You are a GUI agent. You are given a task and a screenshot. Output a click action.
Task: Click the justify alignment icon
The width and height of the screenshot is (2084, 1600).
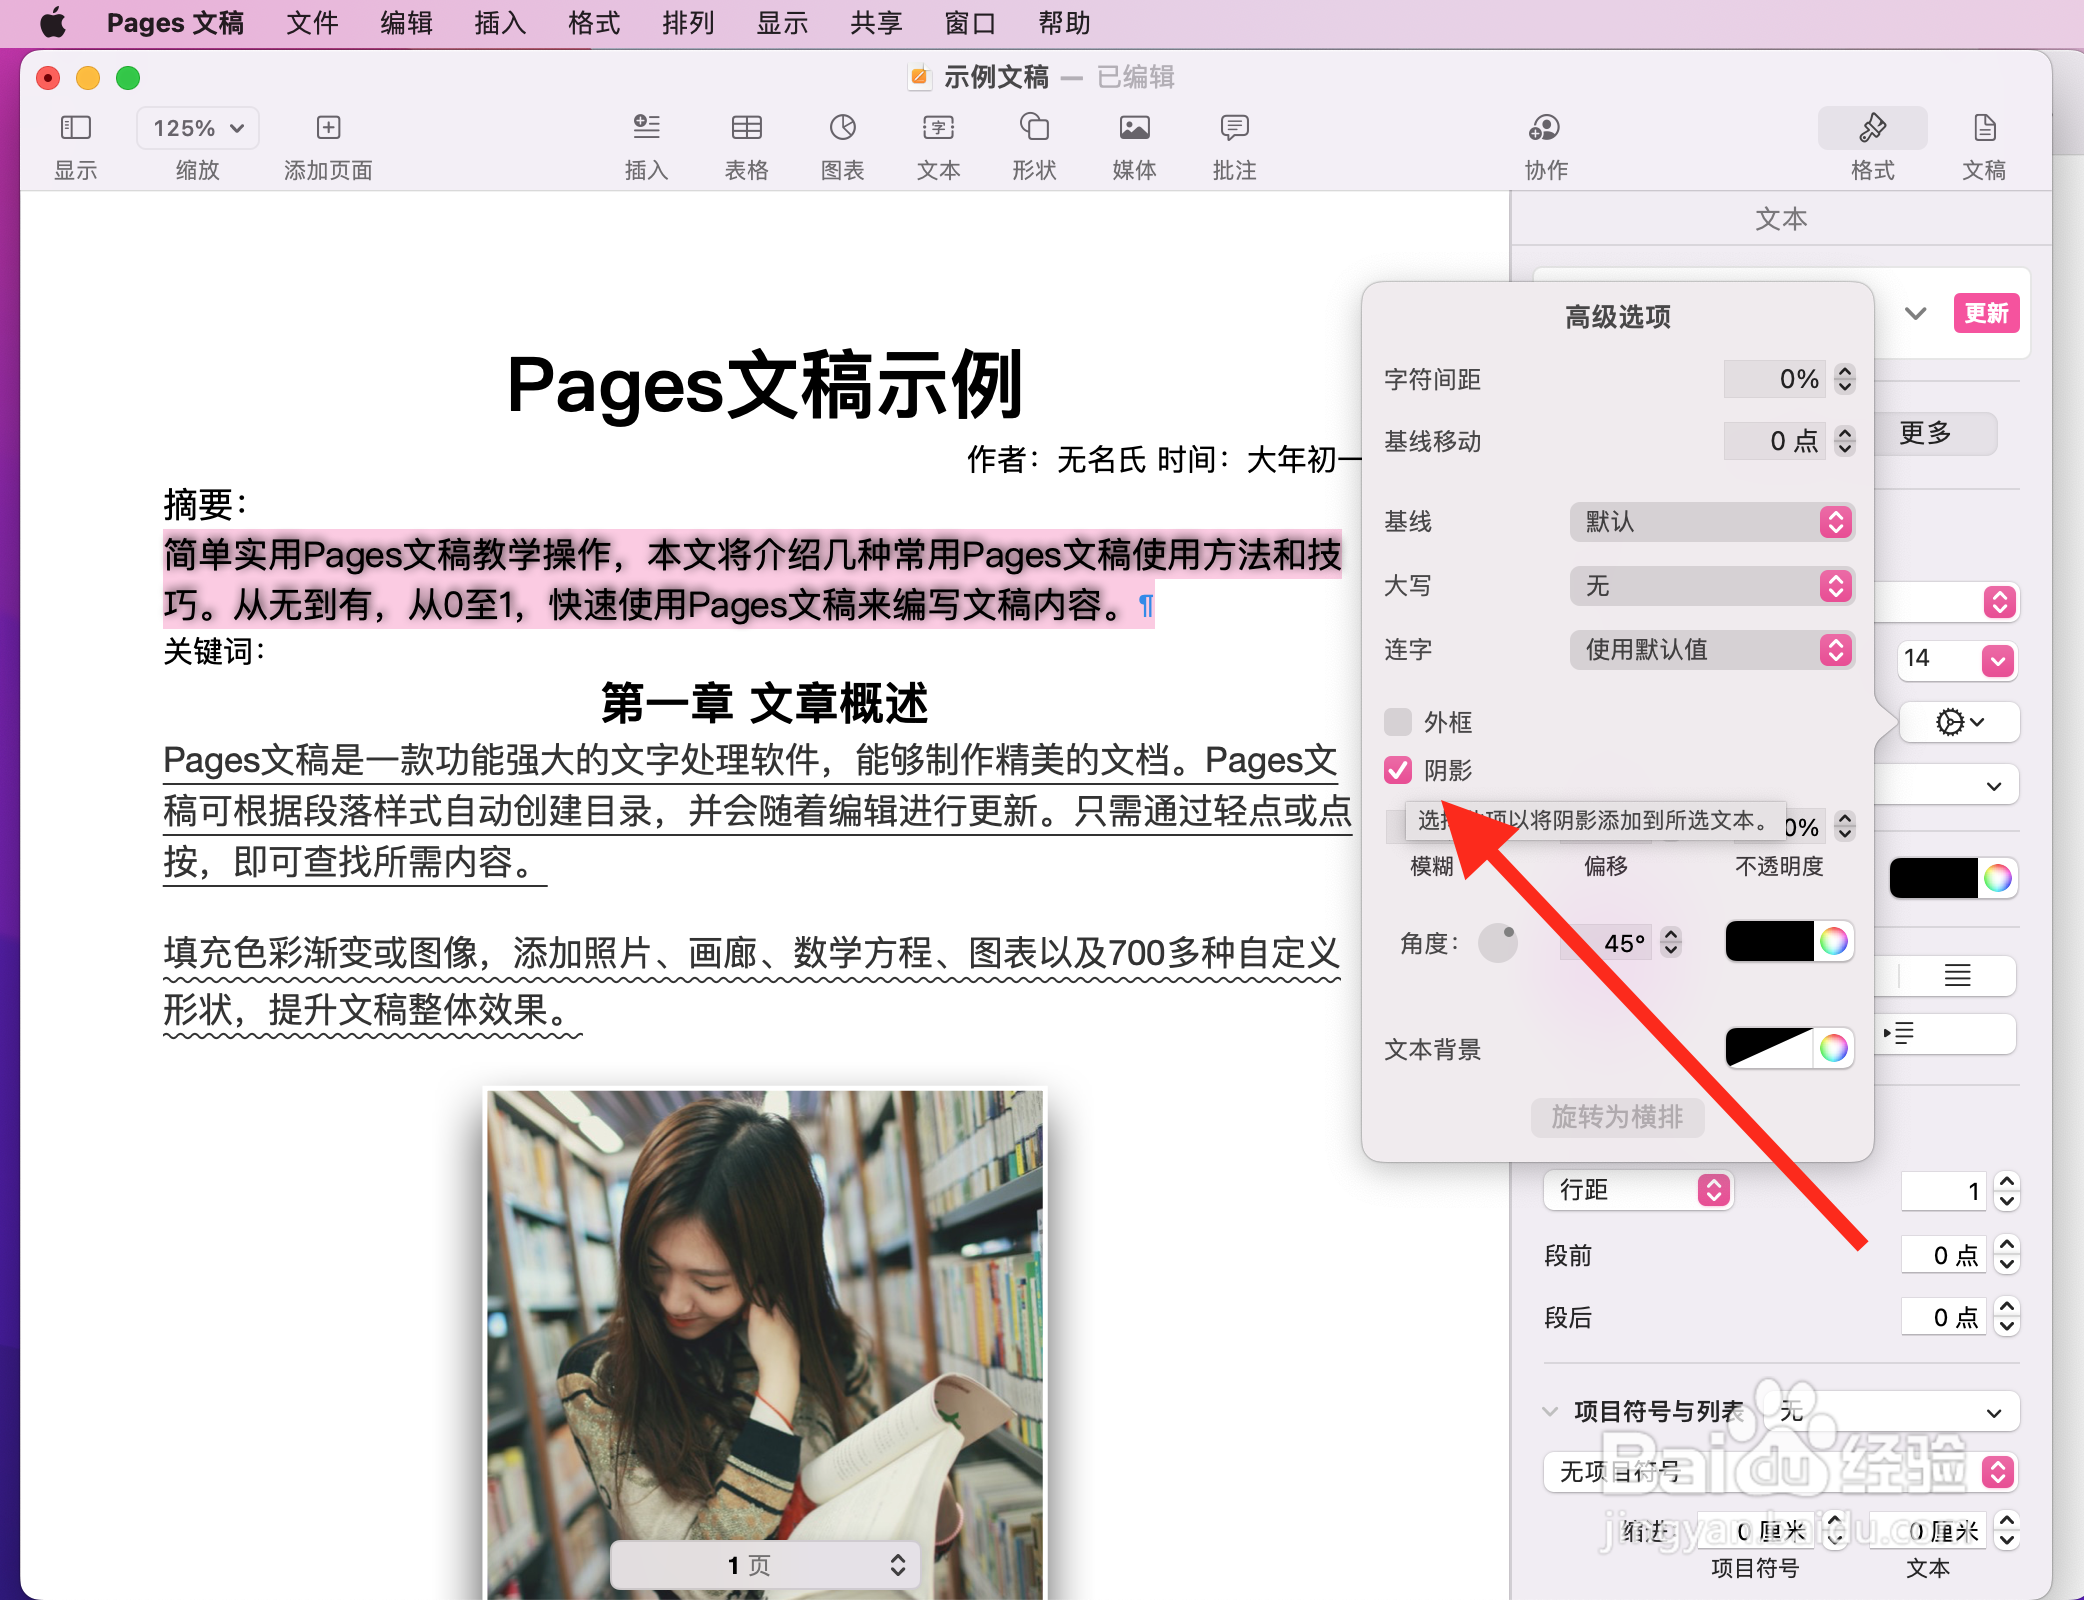[1957, 975]
